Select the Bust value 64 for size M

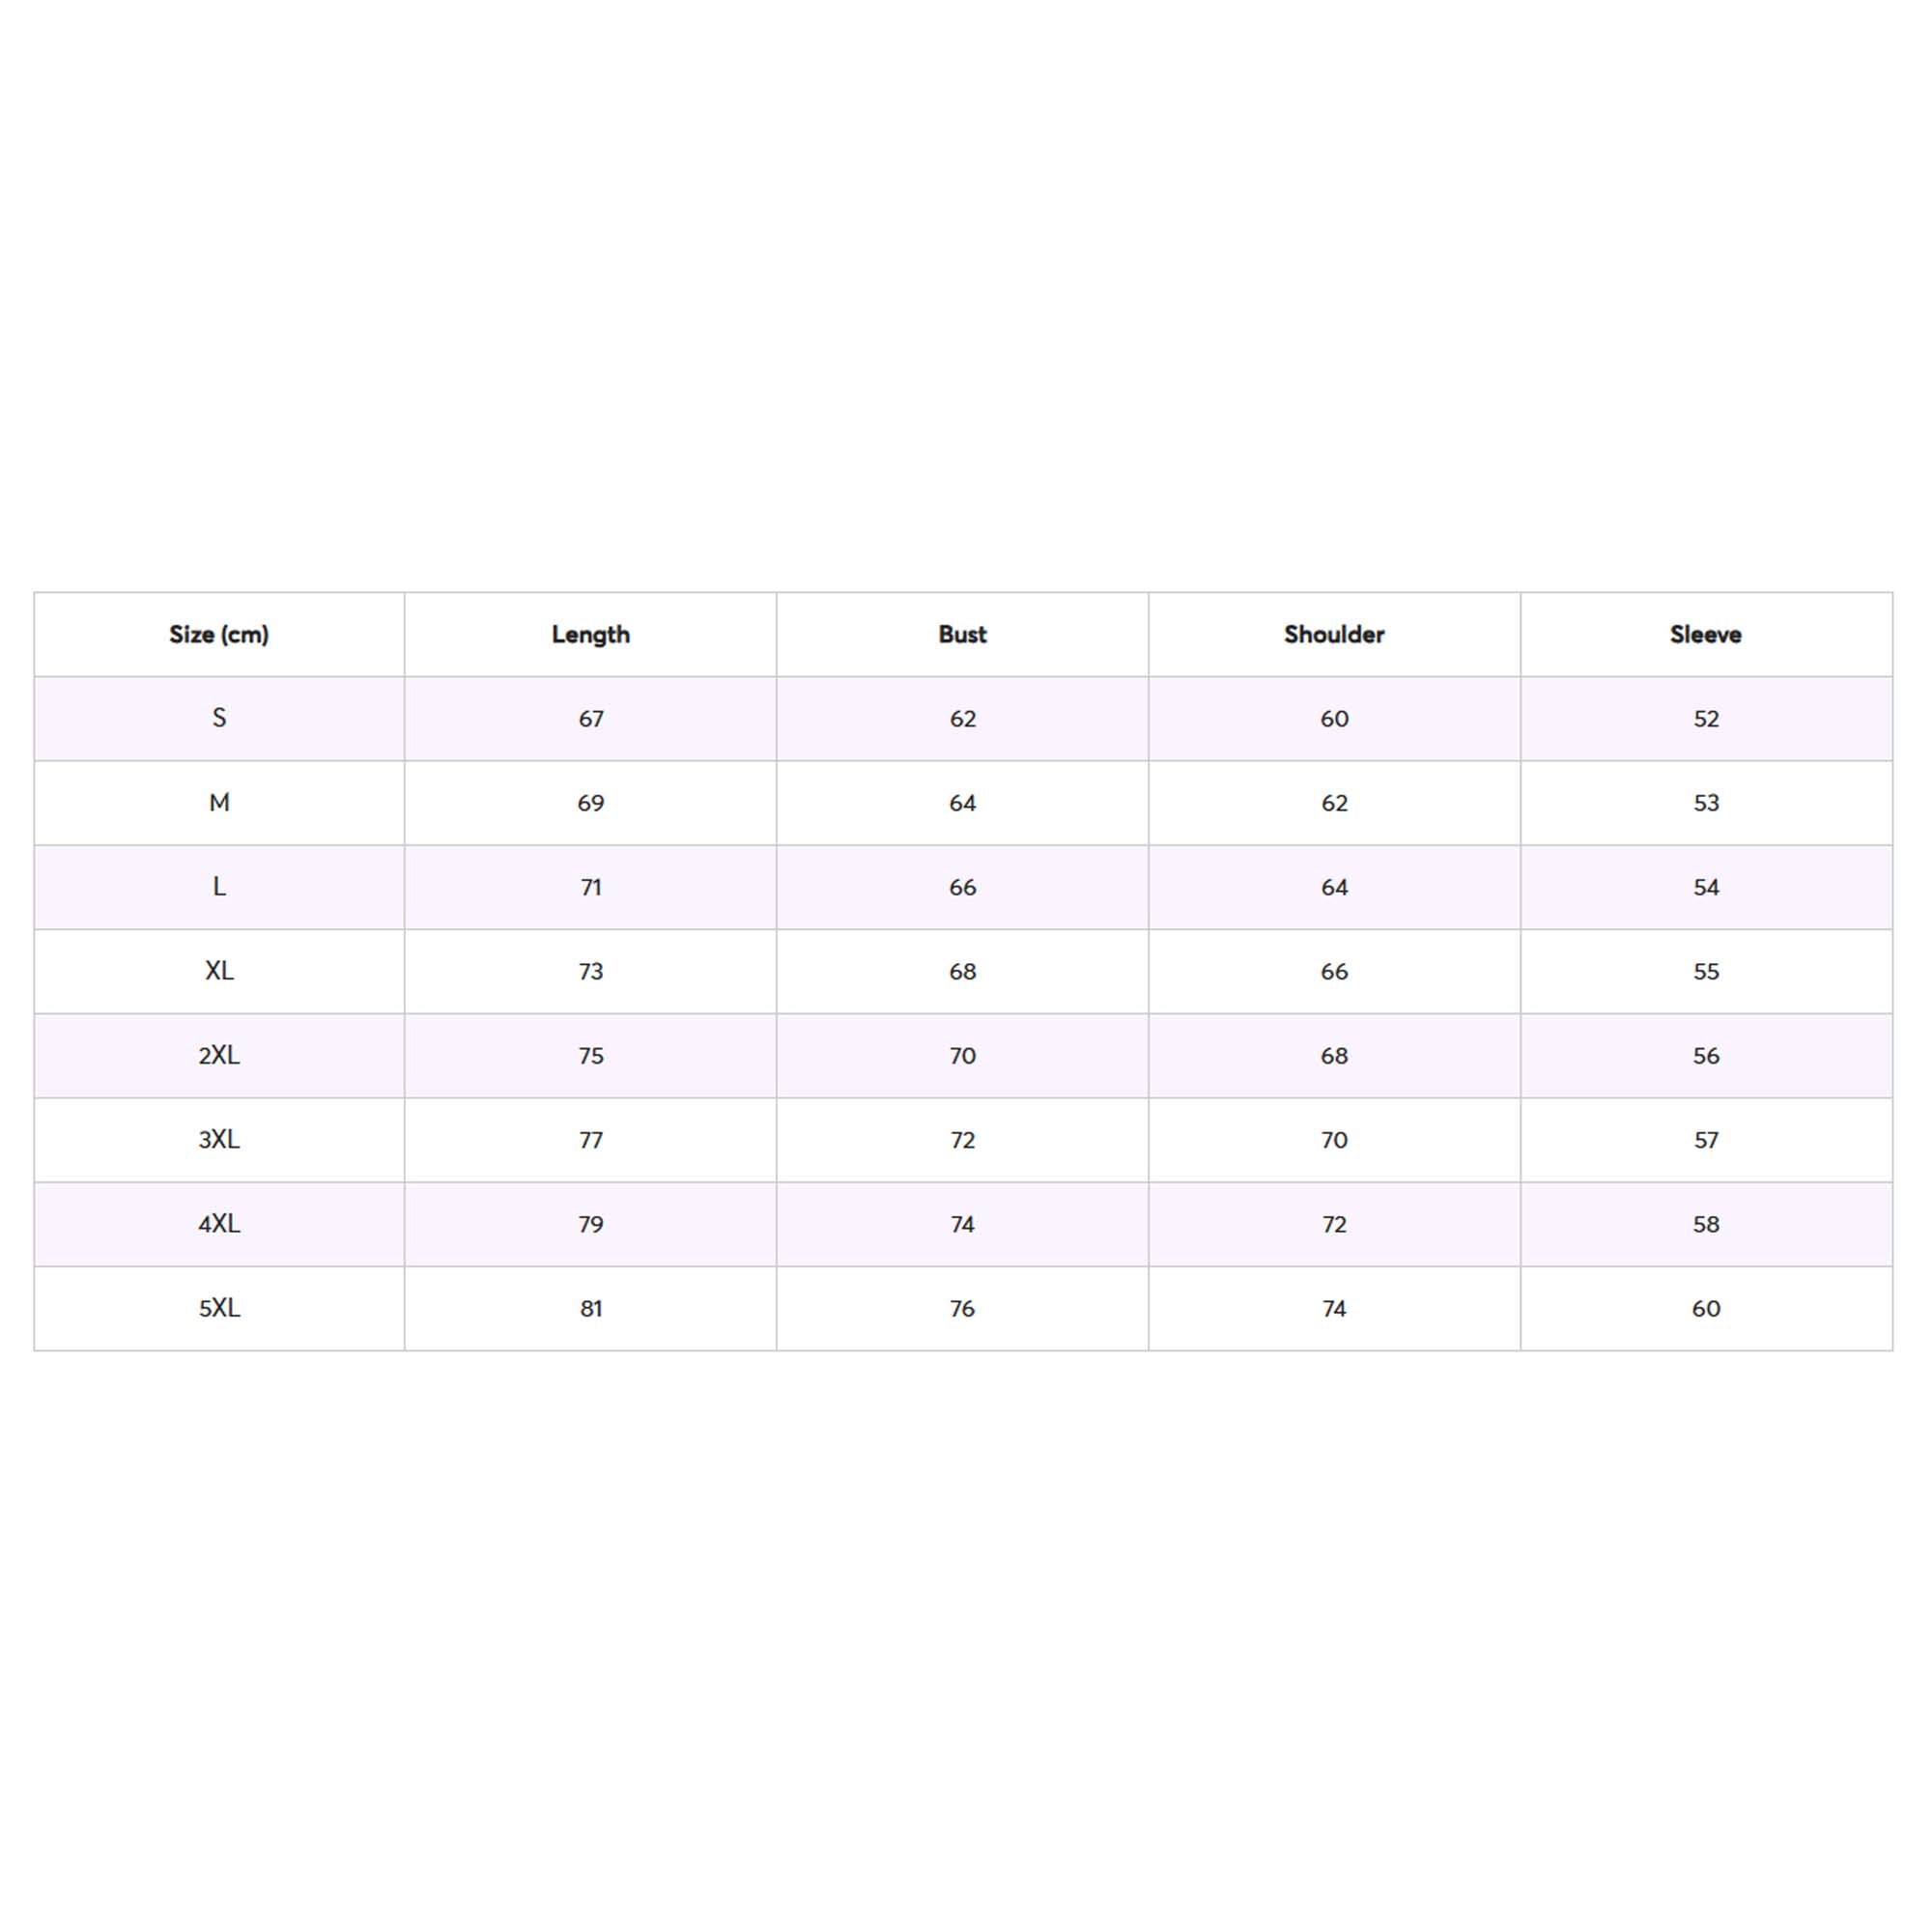[x=962, y=802]
